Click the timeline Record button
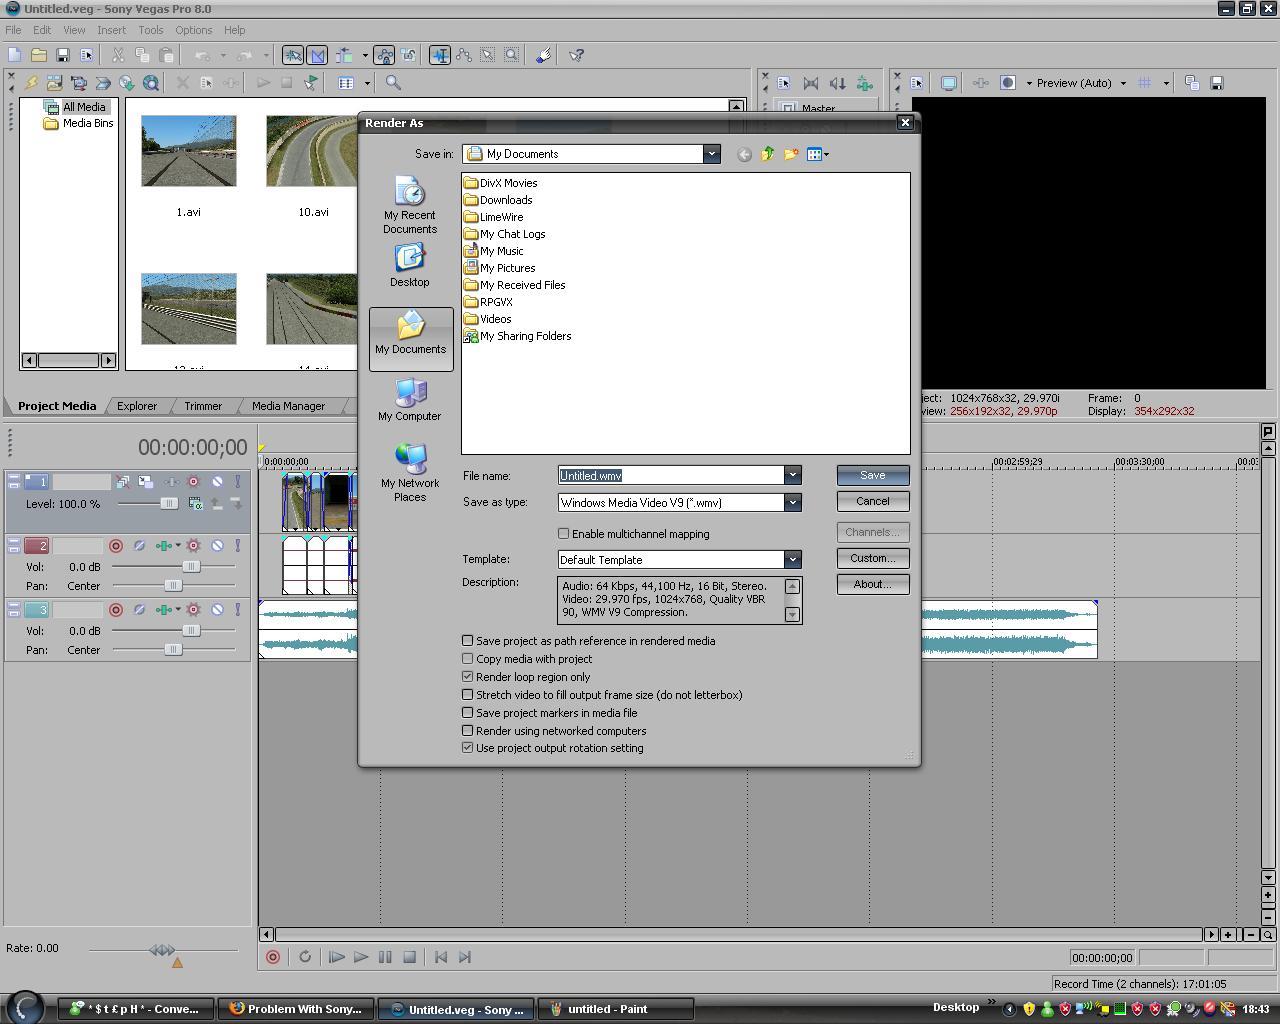The width and height of the screenshot is (1280, 1024). tap(272, 957)
